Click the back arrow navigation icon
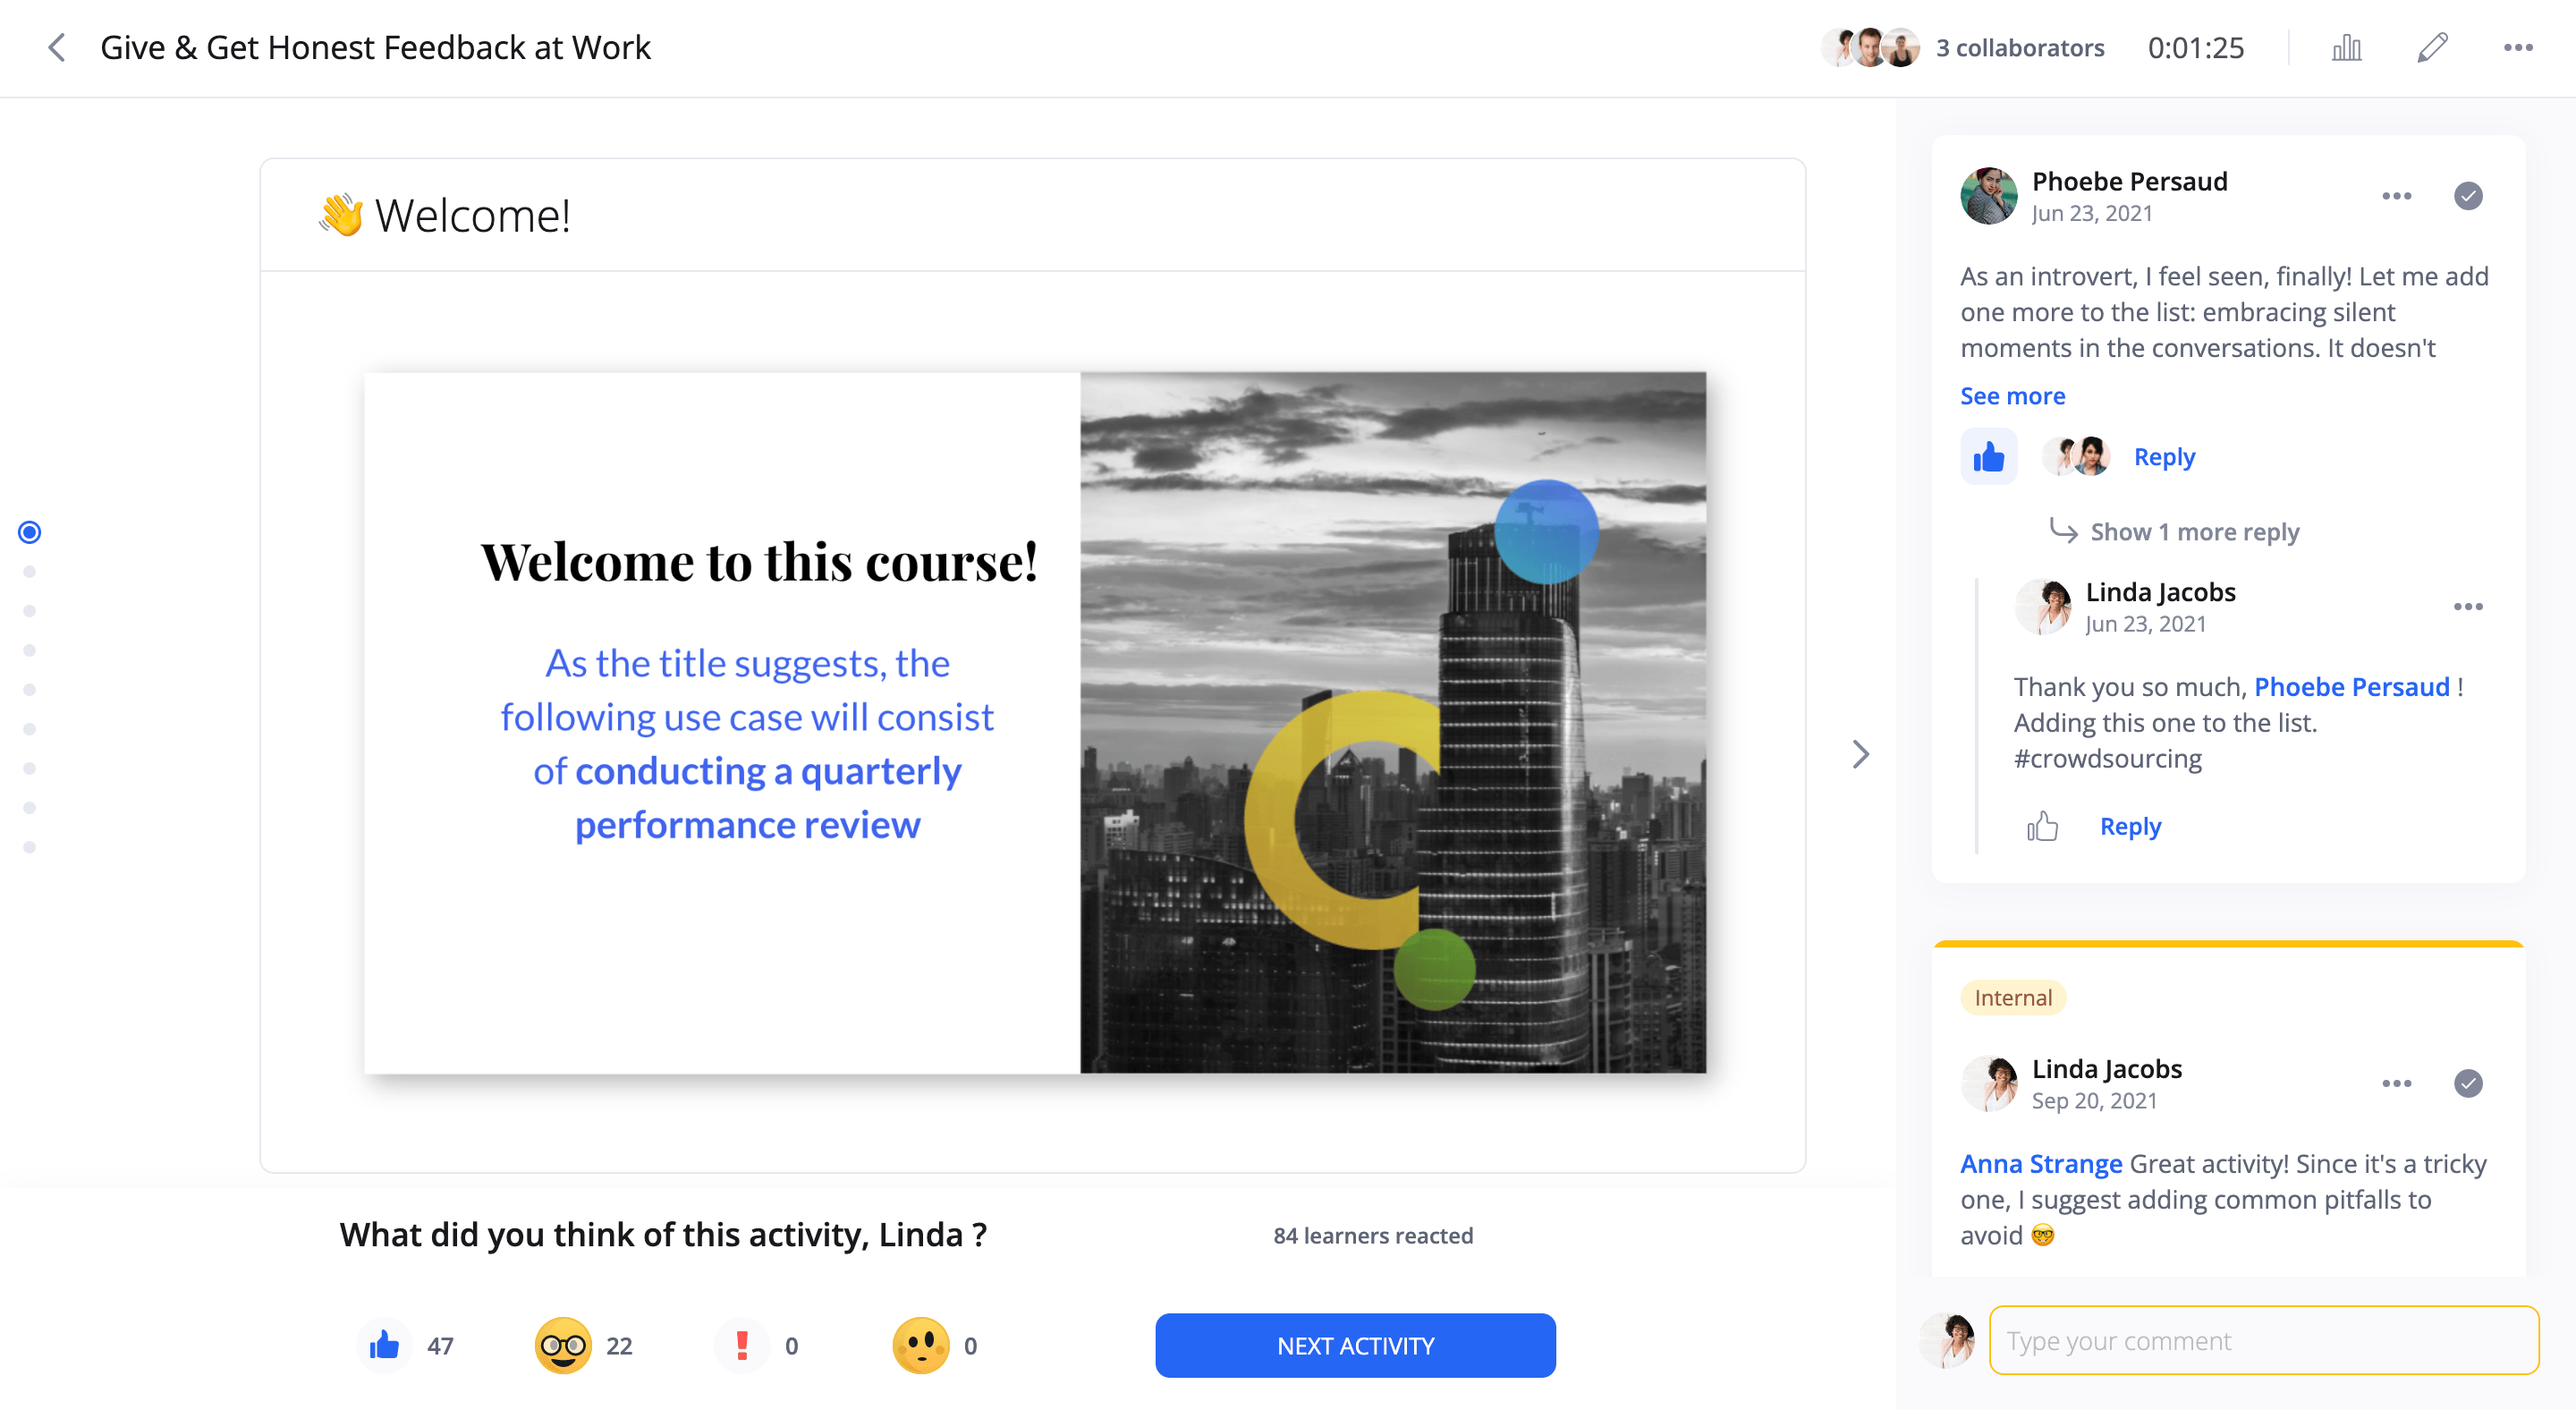Image resolution: width=2576 pixels, height=1410 pixels. pos(59,47)
